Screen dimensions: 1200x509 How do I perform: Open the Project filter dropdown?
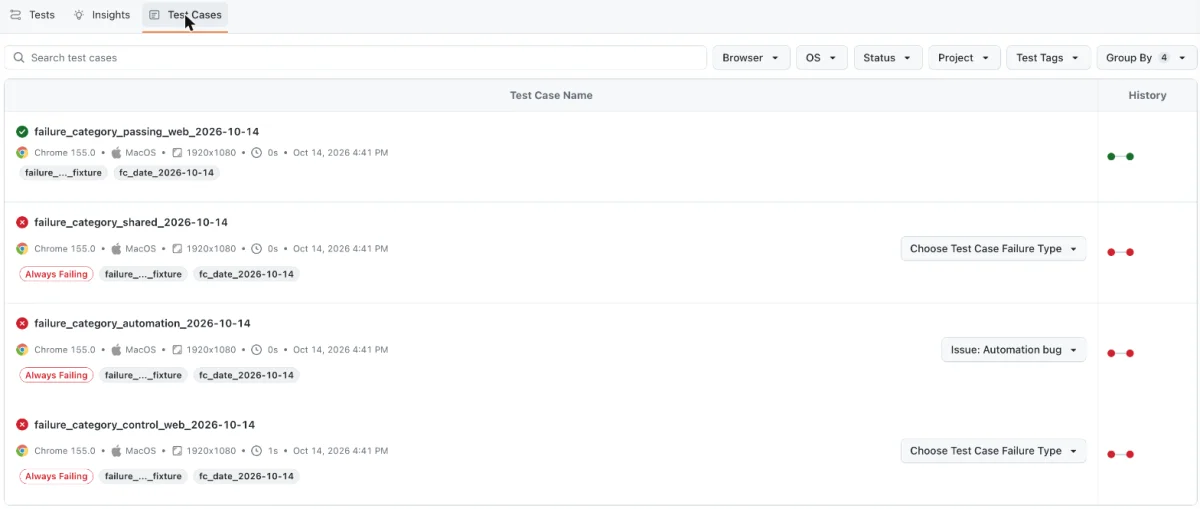(x=964, y=58)
